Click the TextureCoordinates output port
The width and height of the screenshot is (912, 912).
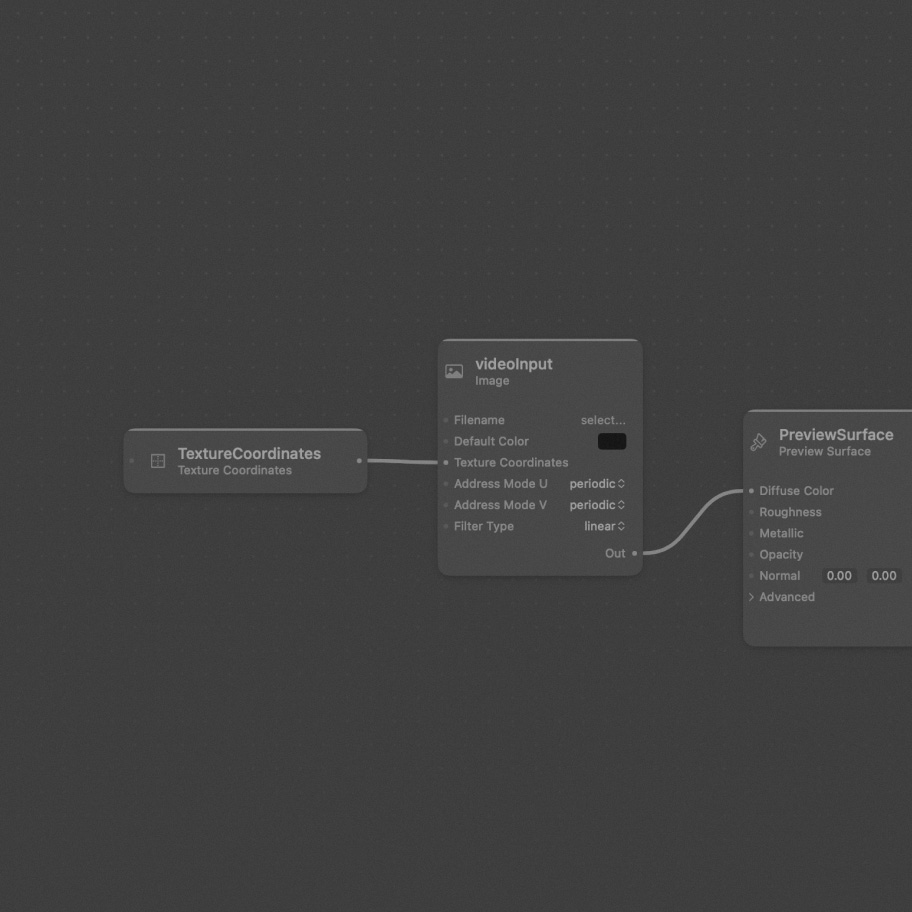pyautogui.click(x=359, y=461)
